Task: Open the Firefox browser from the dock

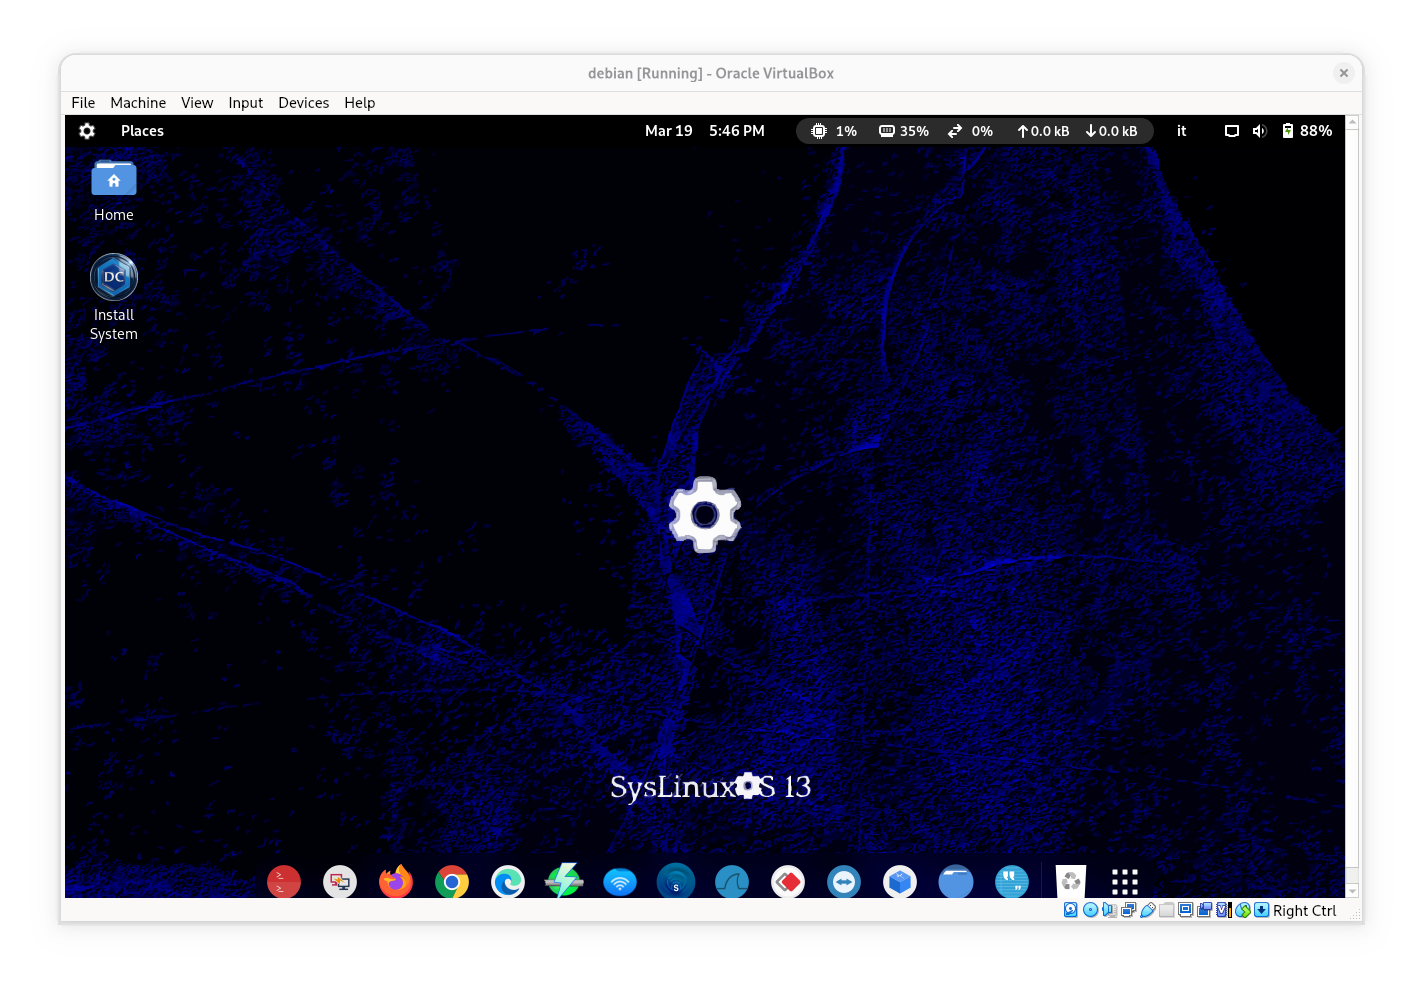Action: pyautogui.click(x=396, y=882)
